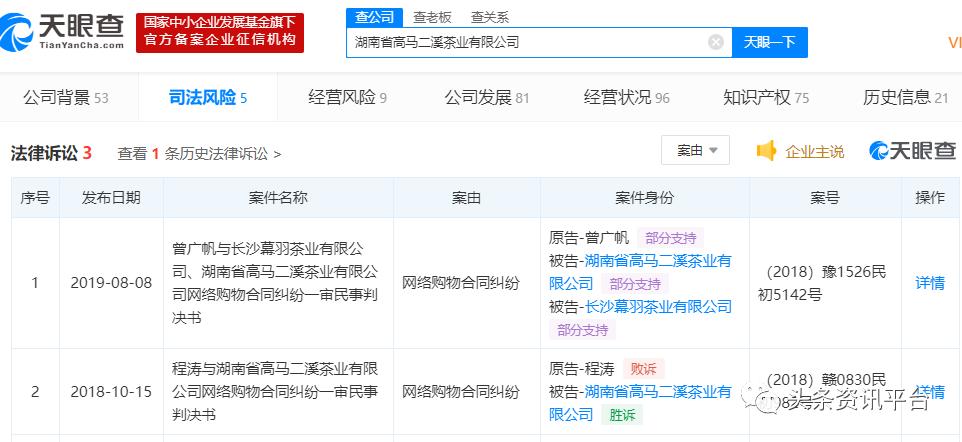This screenshot has height=442, width=962.
Task: Click the 操作 column header
Action: tap(930, 198)
